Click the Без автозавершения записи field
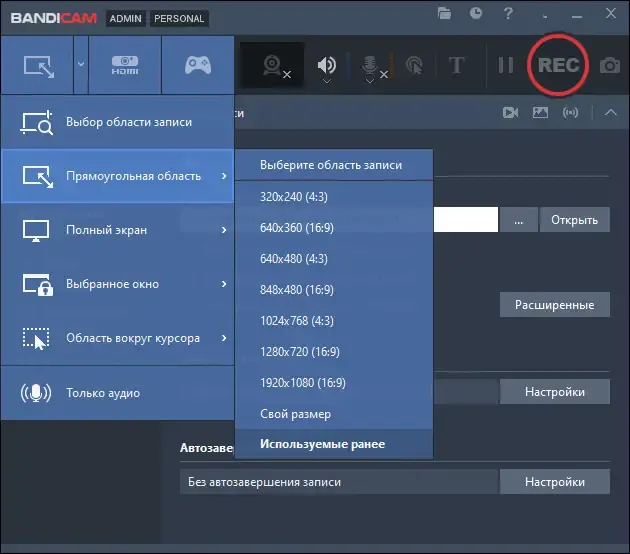This screenshot has width=630, height=554. click(339, 482)
